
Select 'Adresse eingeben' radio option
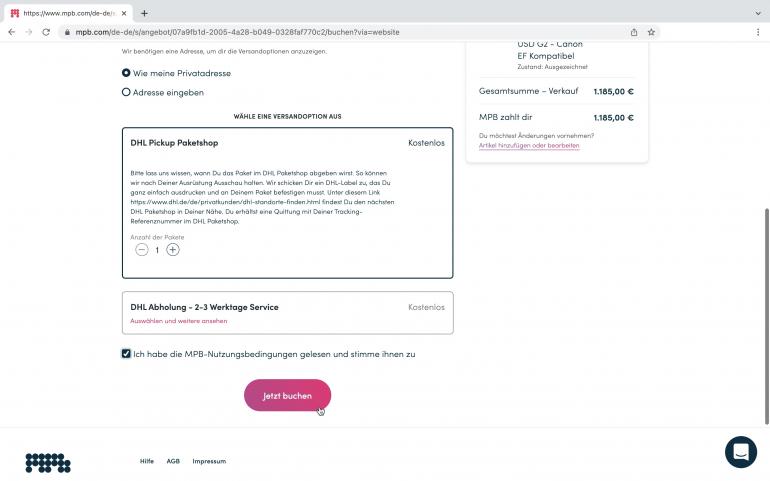point(126,92)
